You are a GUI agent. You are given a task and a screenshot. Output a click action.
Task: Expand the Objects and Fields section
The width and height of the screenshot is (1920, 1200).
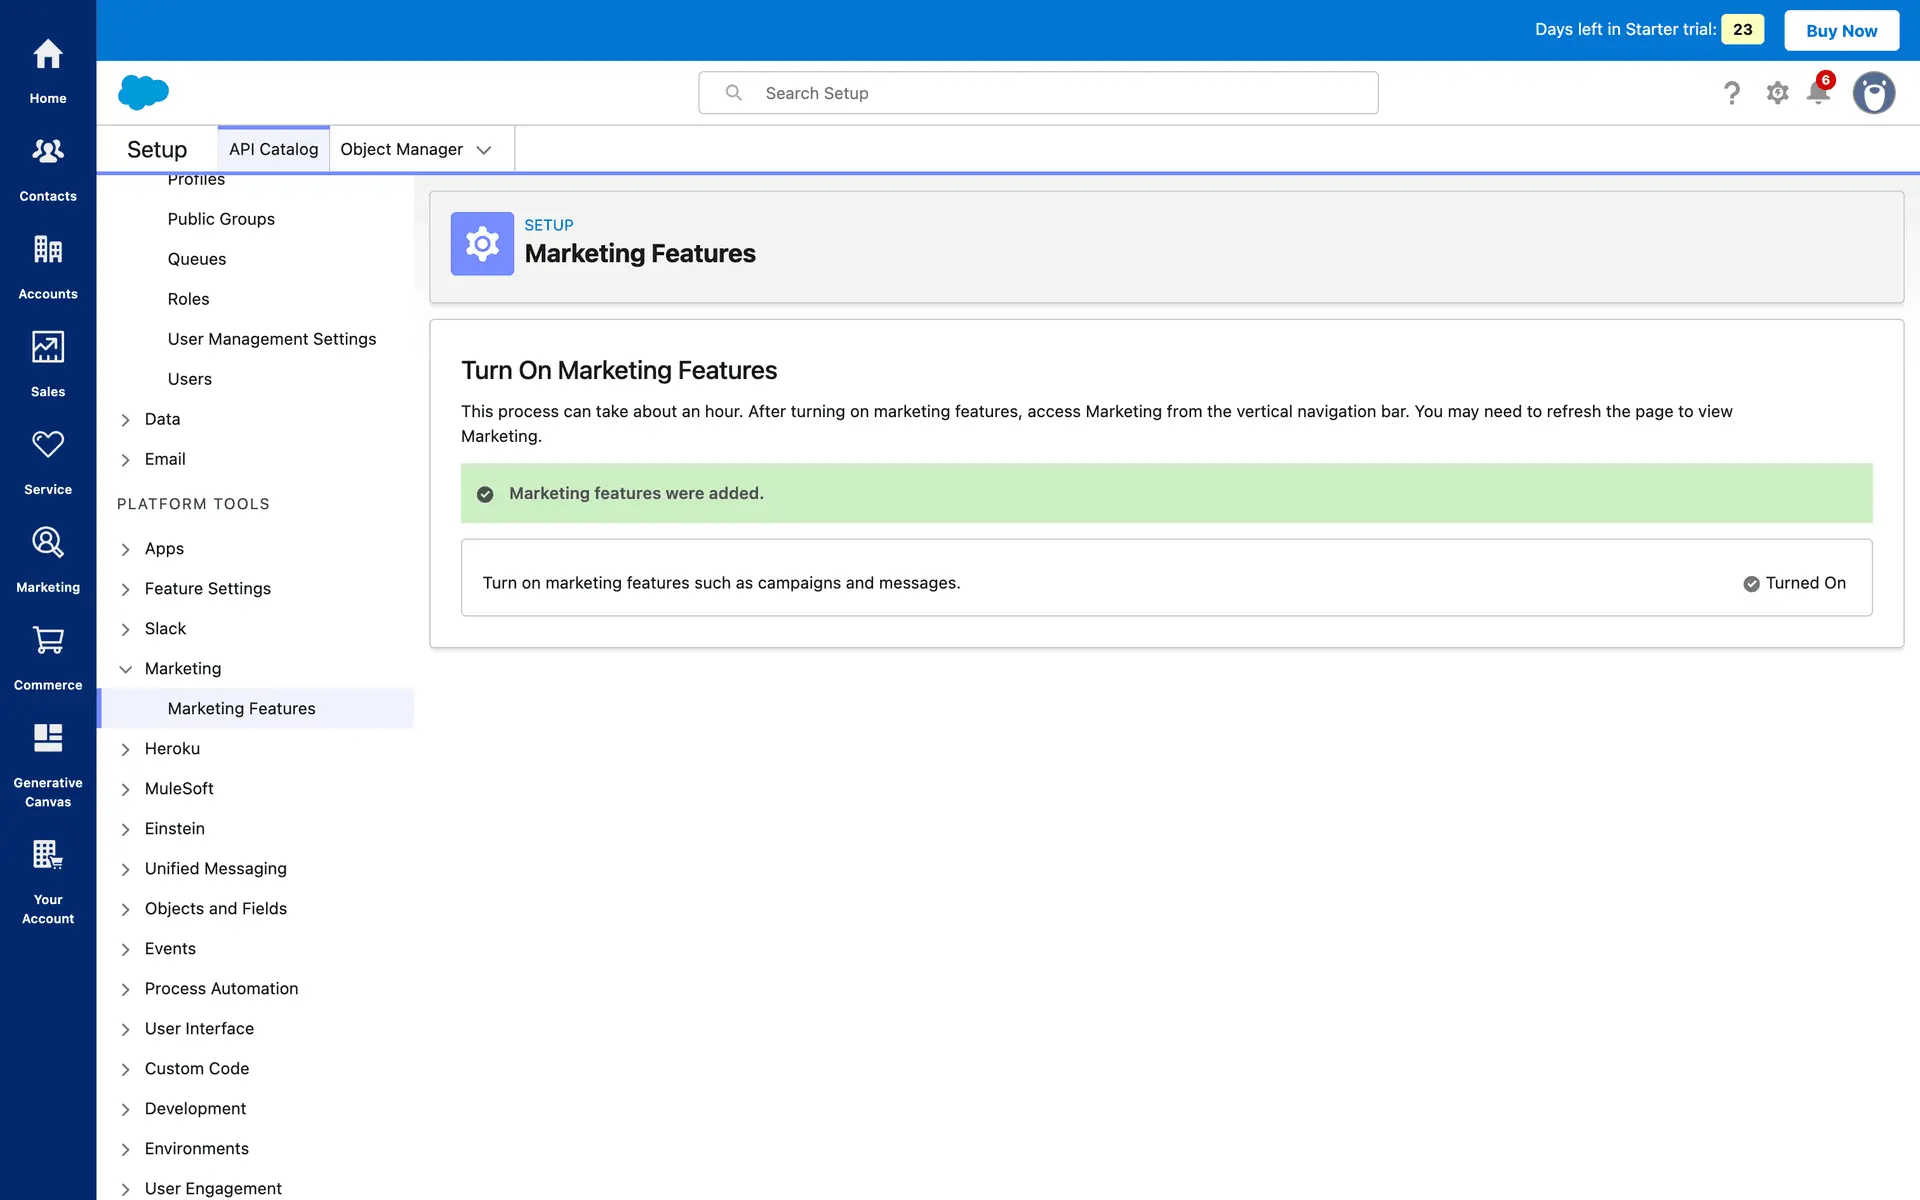tap(126, 909)
